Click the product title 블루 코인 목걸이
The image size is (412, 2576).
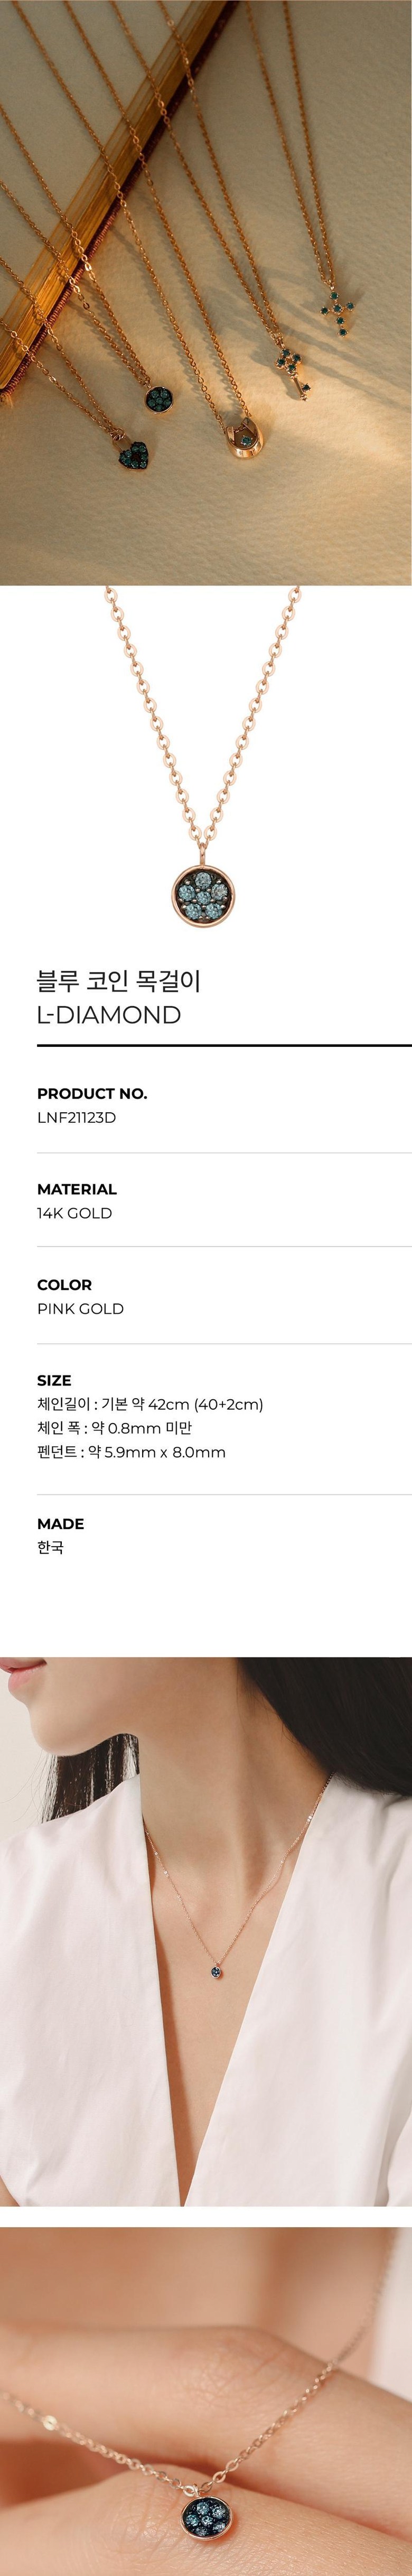119,981
